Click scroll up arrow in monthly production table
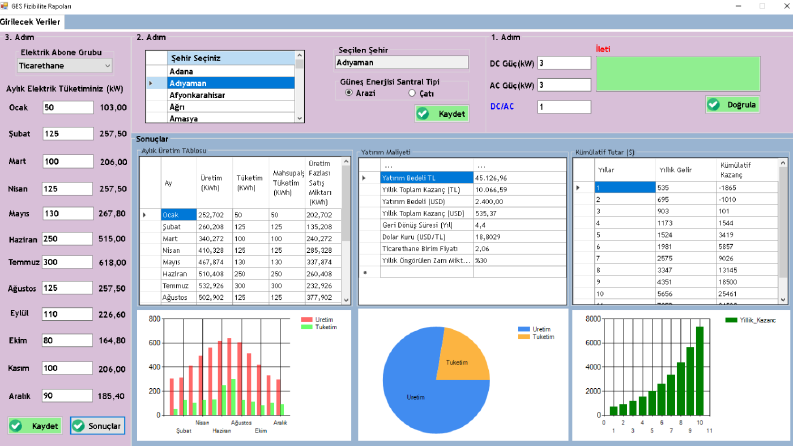The image size is (793, 446). point(346,162)
